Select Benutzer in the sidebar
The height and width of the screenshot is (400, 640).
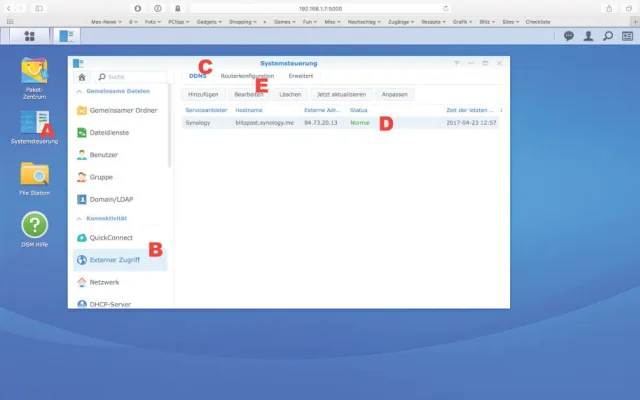[x=104, y=154]
